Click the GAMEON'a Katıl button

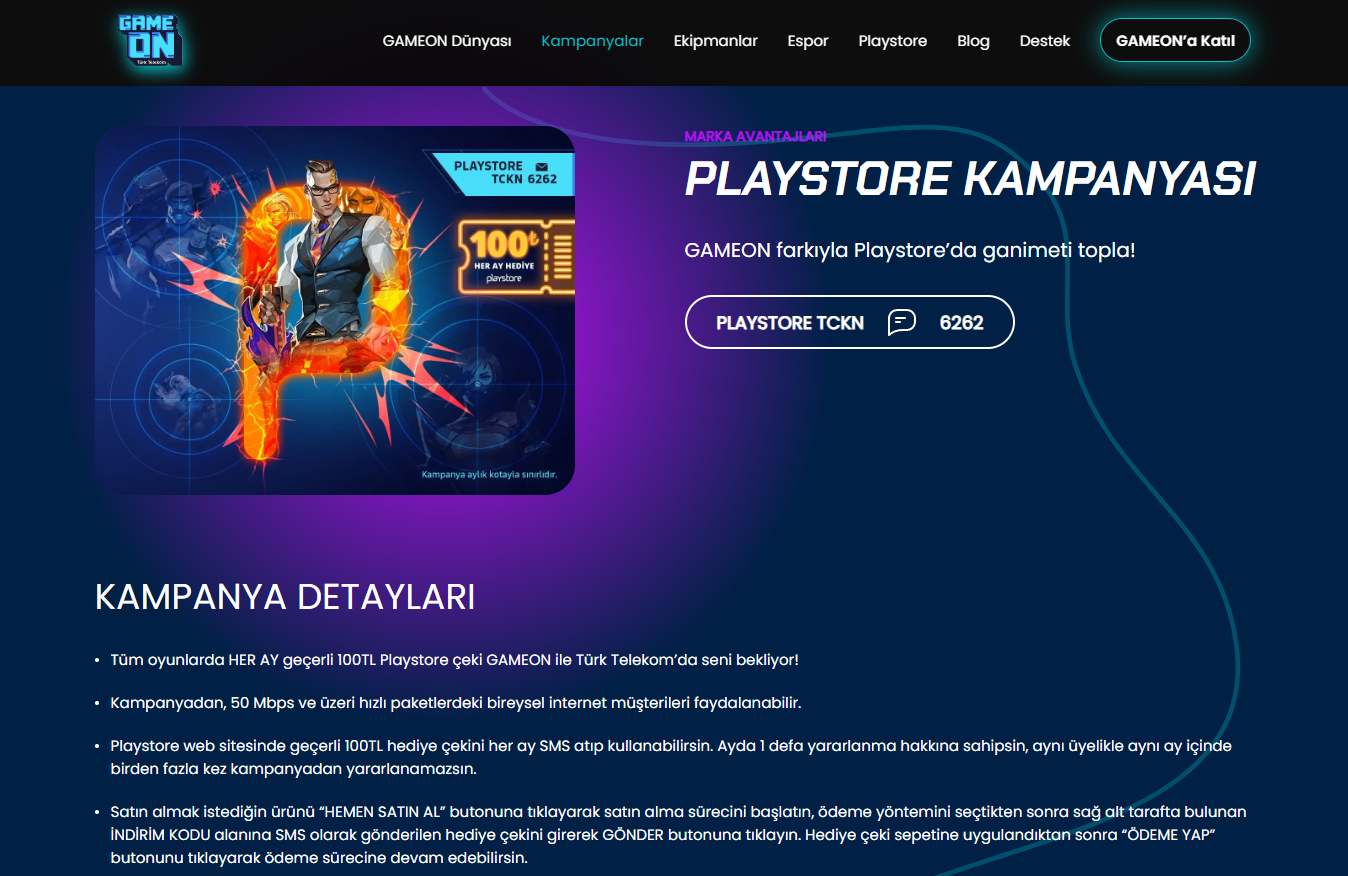click(1175, 41)
